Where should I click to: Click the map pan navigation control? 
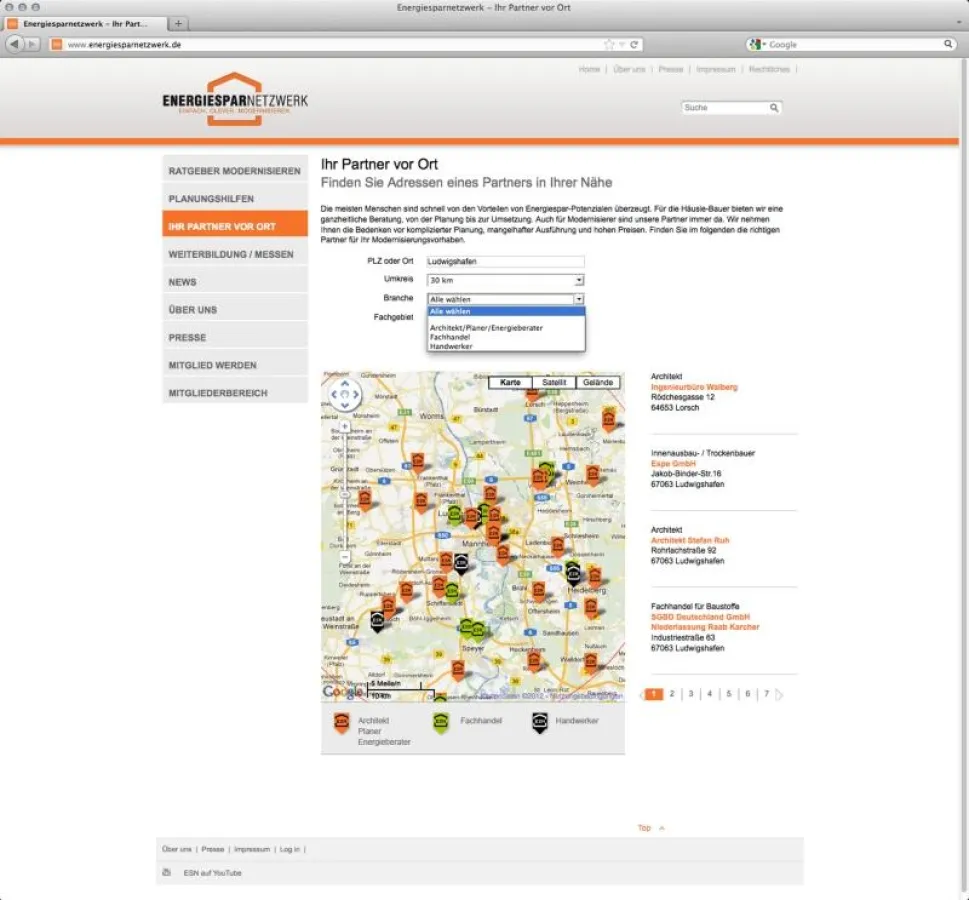[345, 395]
